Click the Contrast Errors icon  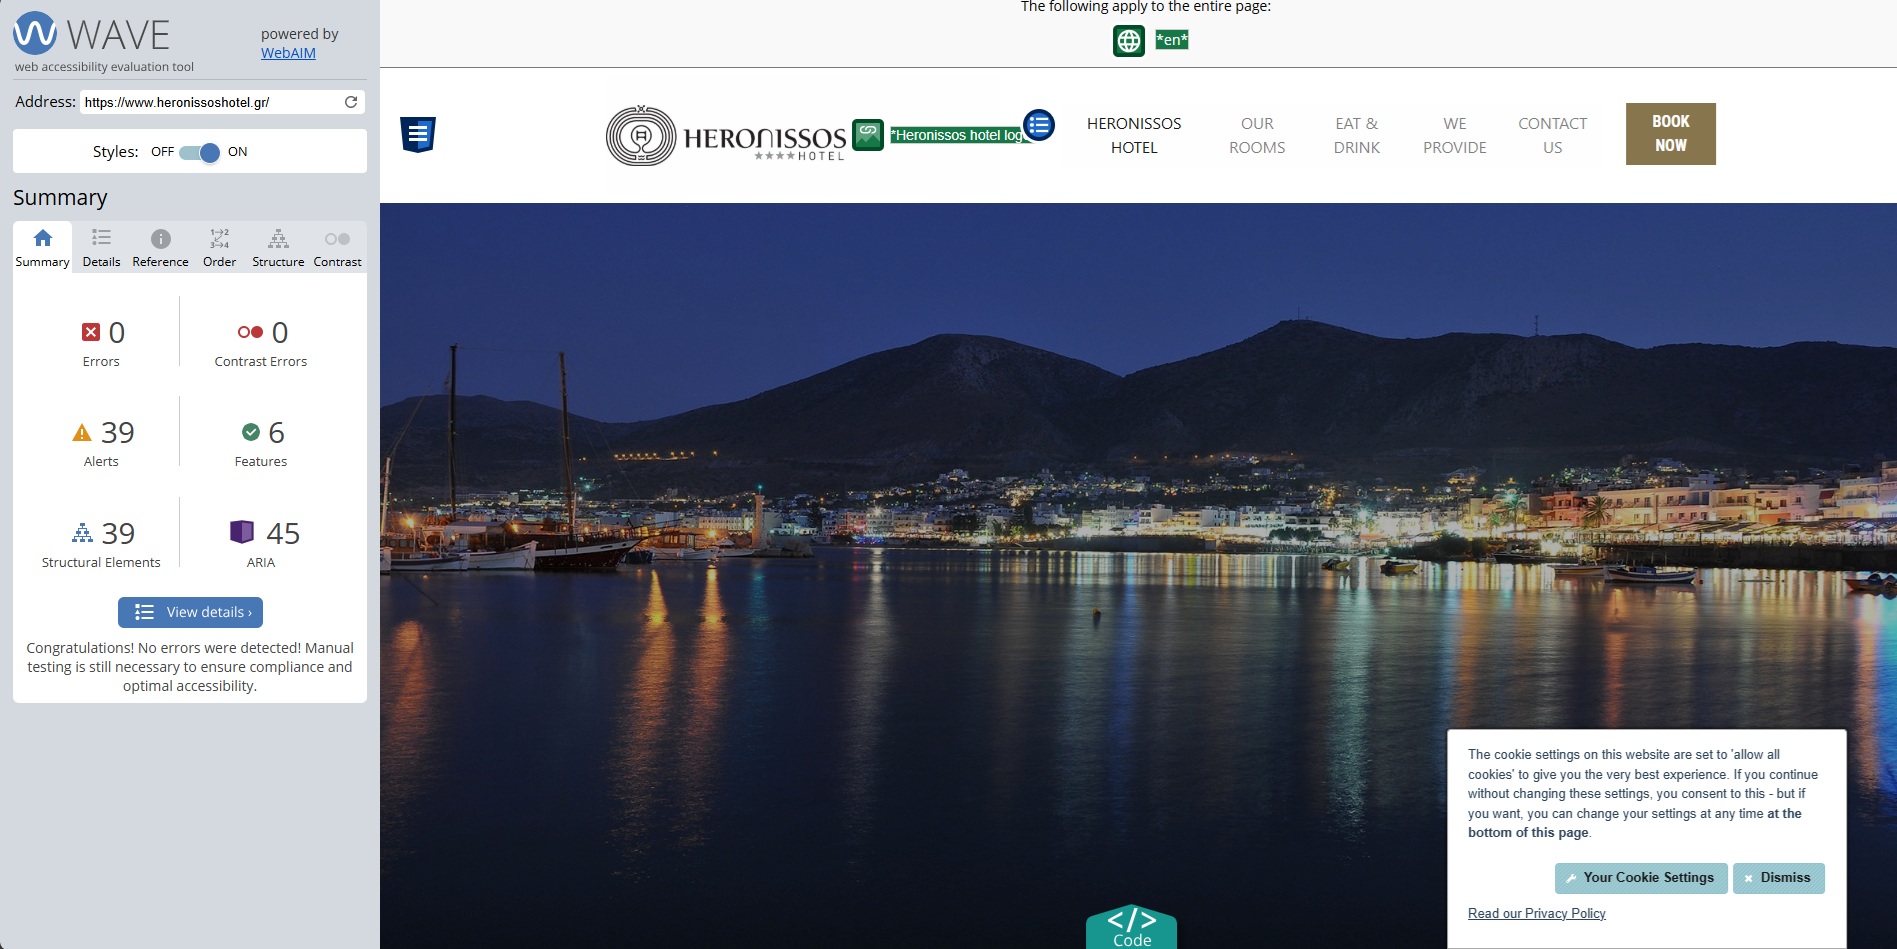(250, 332)
